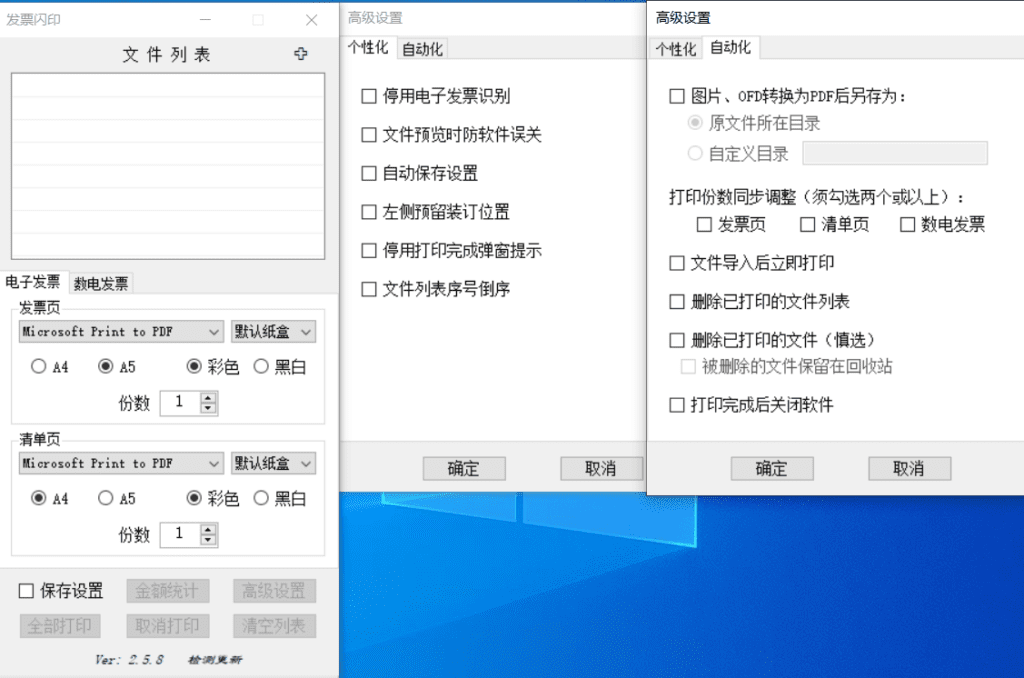Enable 左侧预留装订位置 checkbox
The width and height of the screenshot is (1024, 678).
coord(369,212)
